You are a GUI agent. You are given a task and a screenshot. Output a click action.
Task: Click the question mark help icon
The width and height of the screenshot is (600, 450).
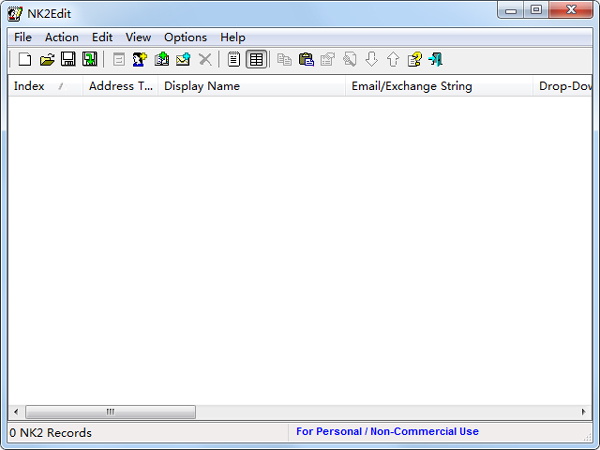(x=414, y=60)
